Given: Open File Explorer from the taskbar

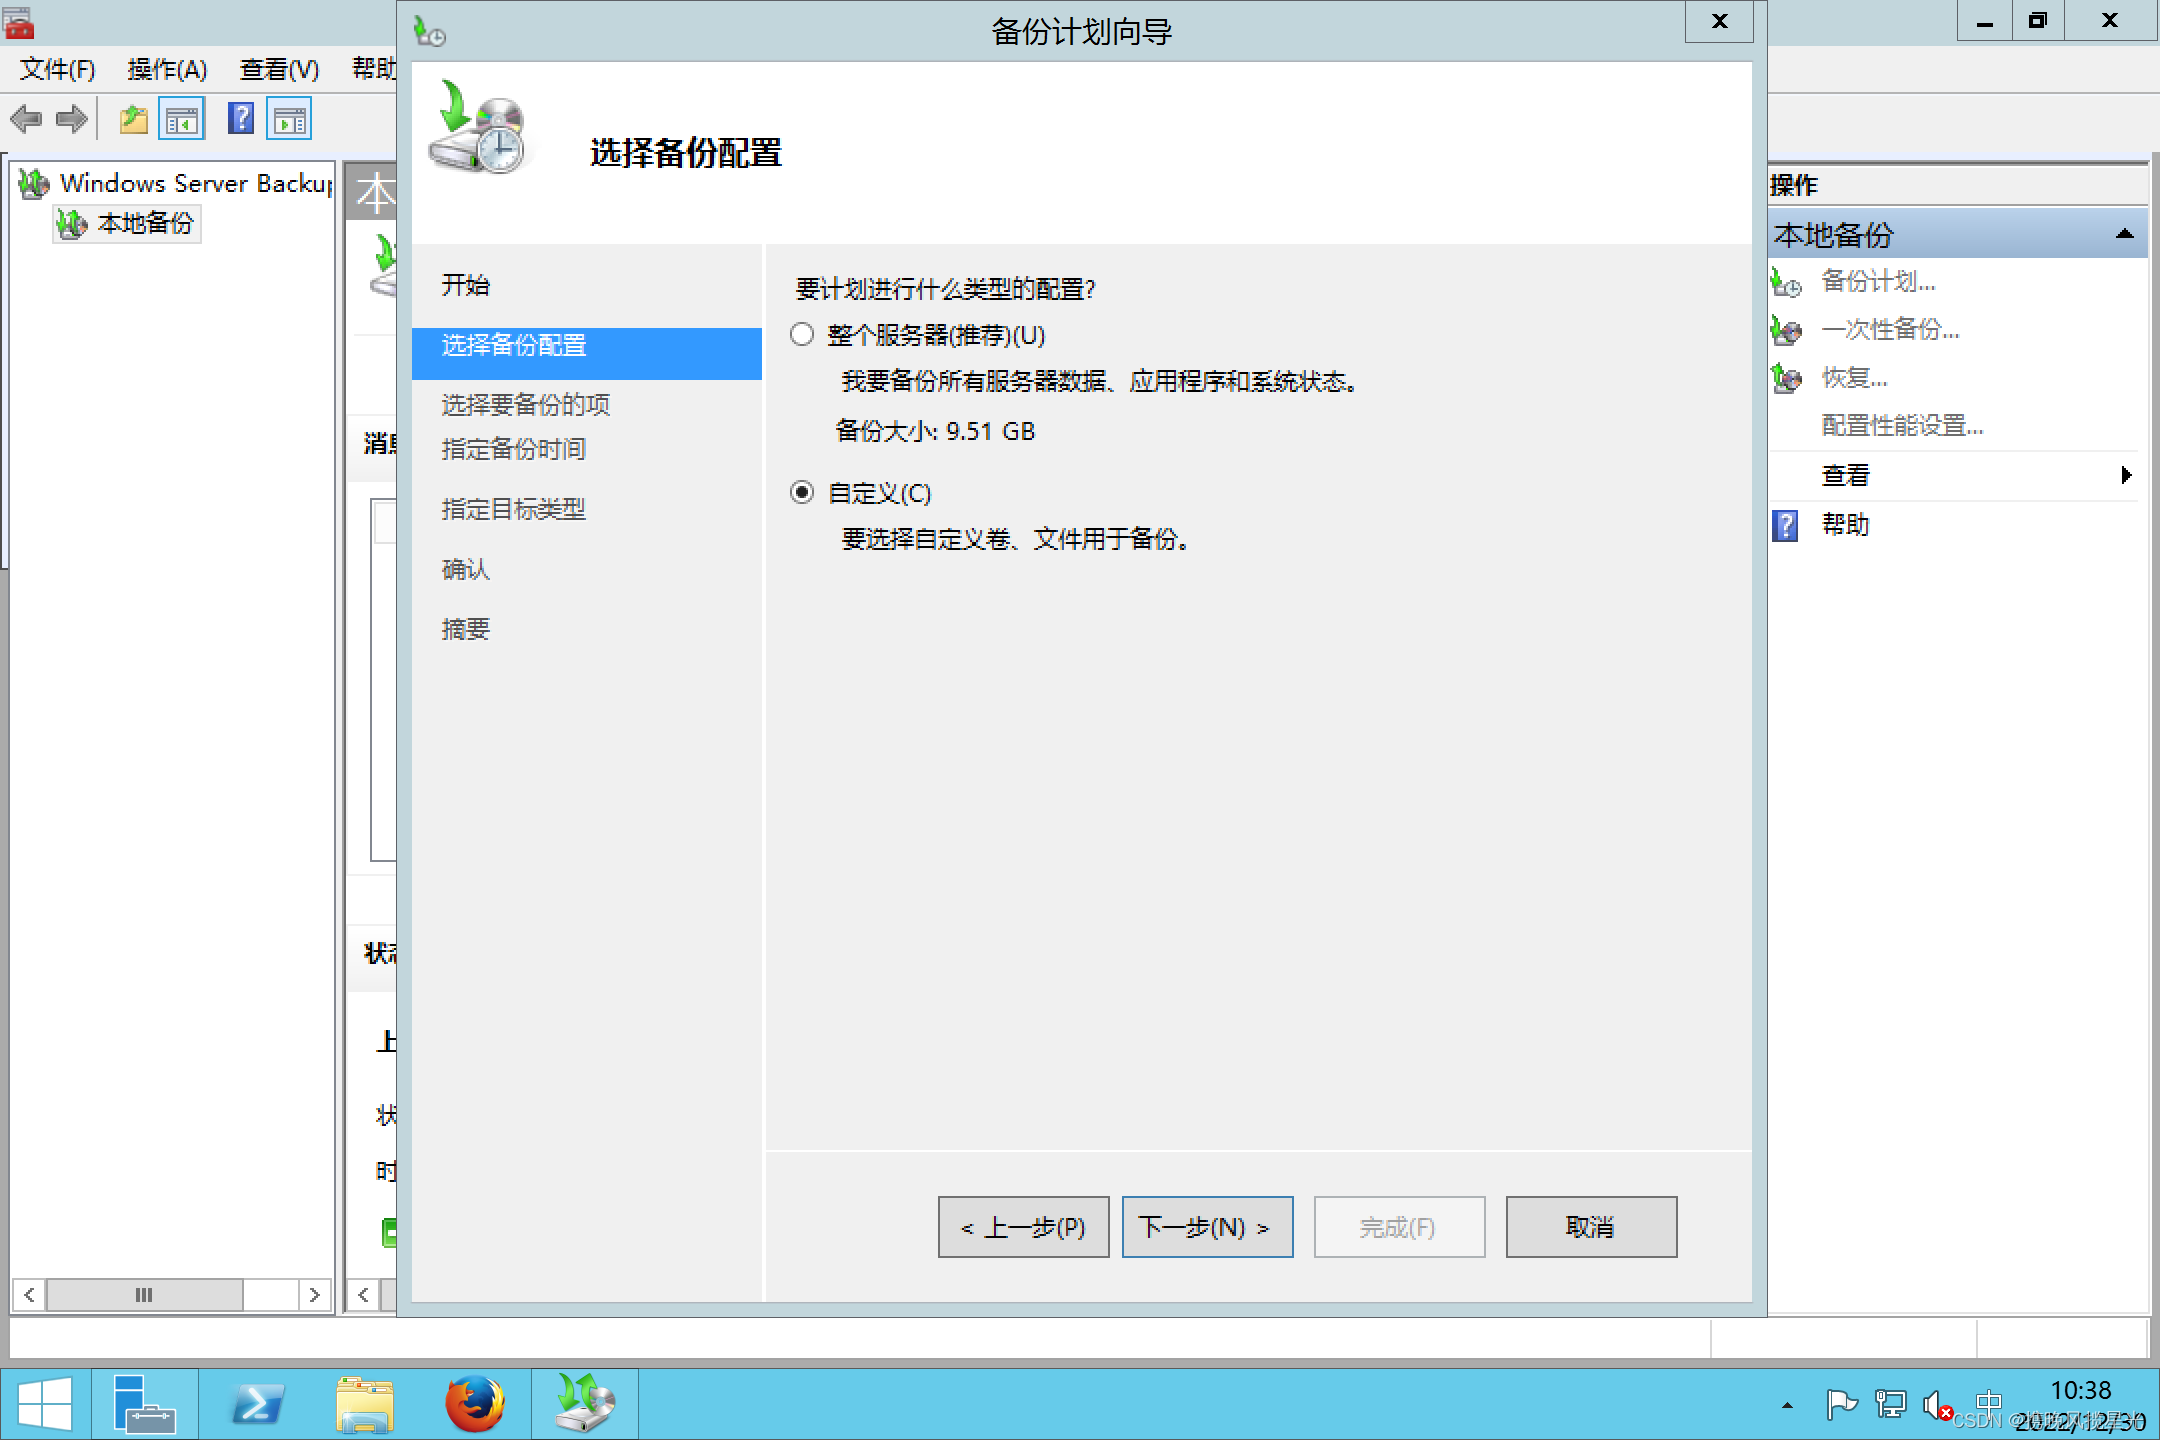Looking at the screenshot, I should (x=365, y=1404).
